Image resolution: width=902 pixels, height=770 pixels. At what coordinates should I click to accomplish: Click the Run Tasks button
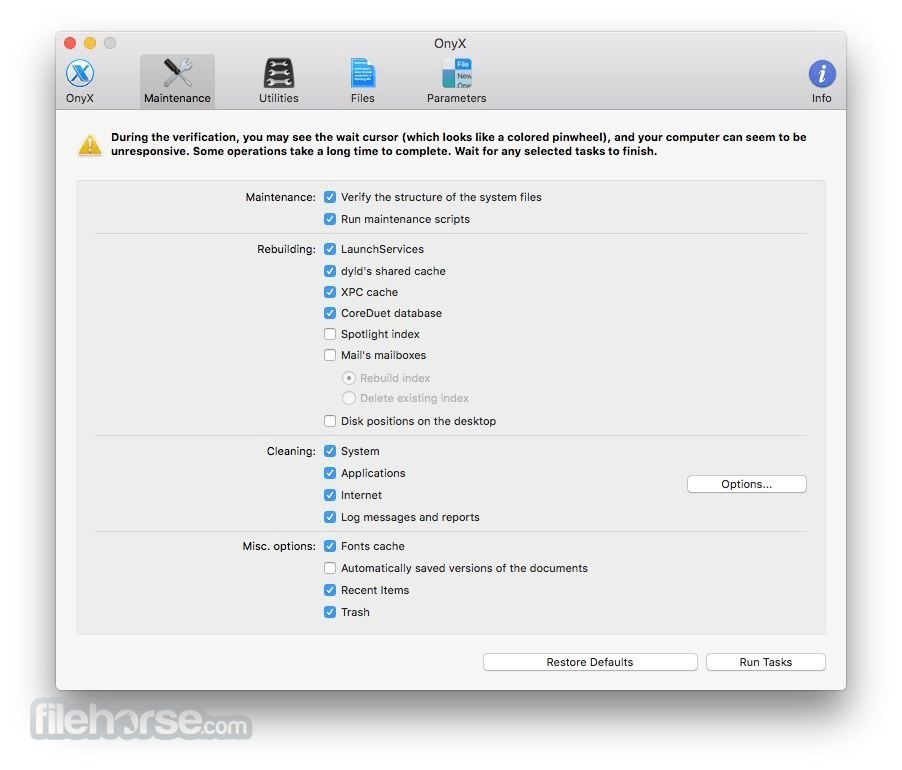point(766,662)
